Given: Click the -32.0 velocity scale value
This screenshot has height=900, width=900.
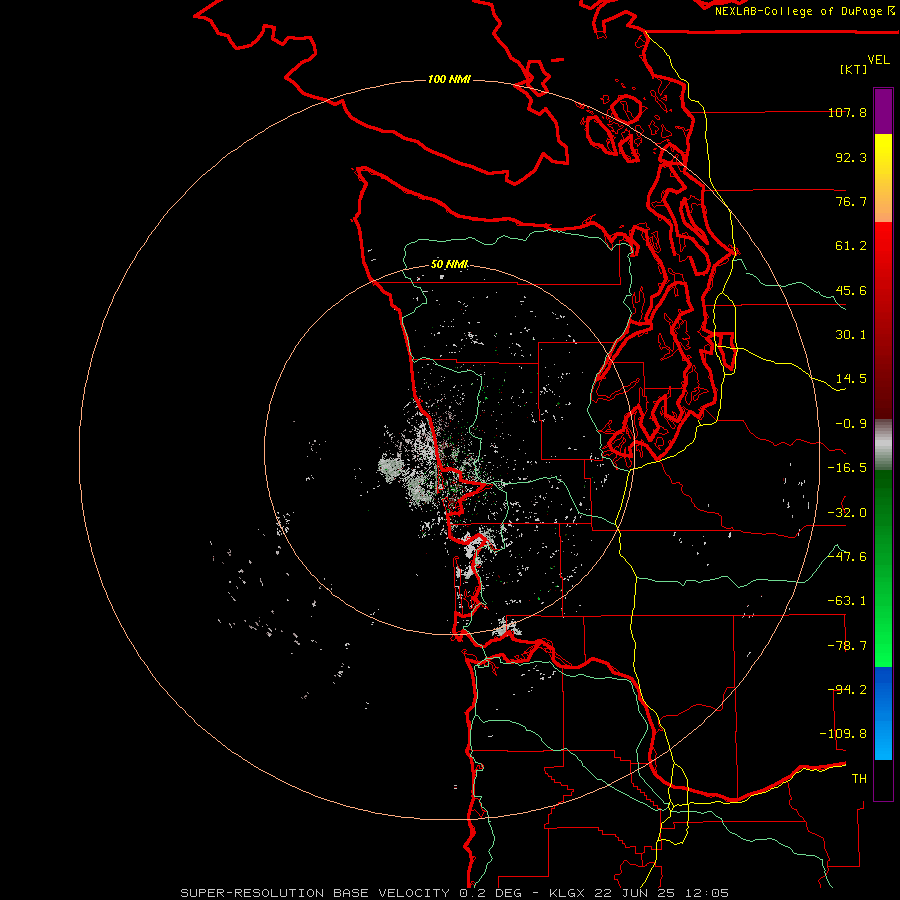Looking at the screenshot, I should [847, 513].
